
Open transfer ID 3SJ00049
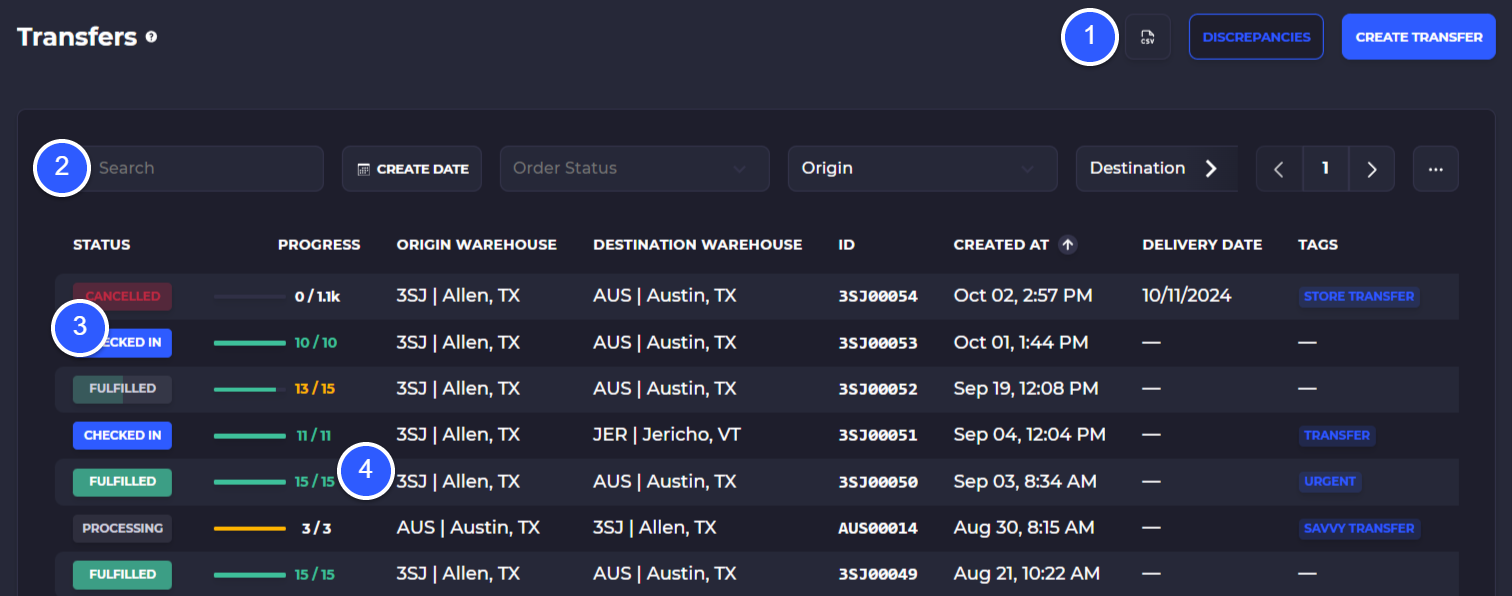pyautogui.click(x=878, y=575)
